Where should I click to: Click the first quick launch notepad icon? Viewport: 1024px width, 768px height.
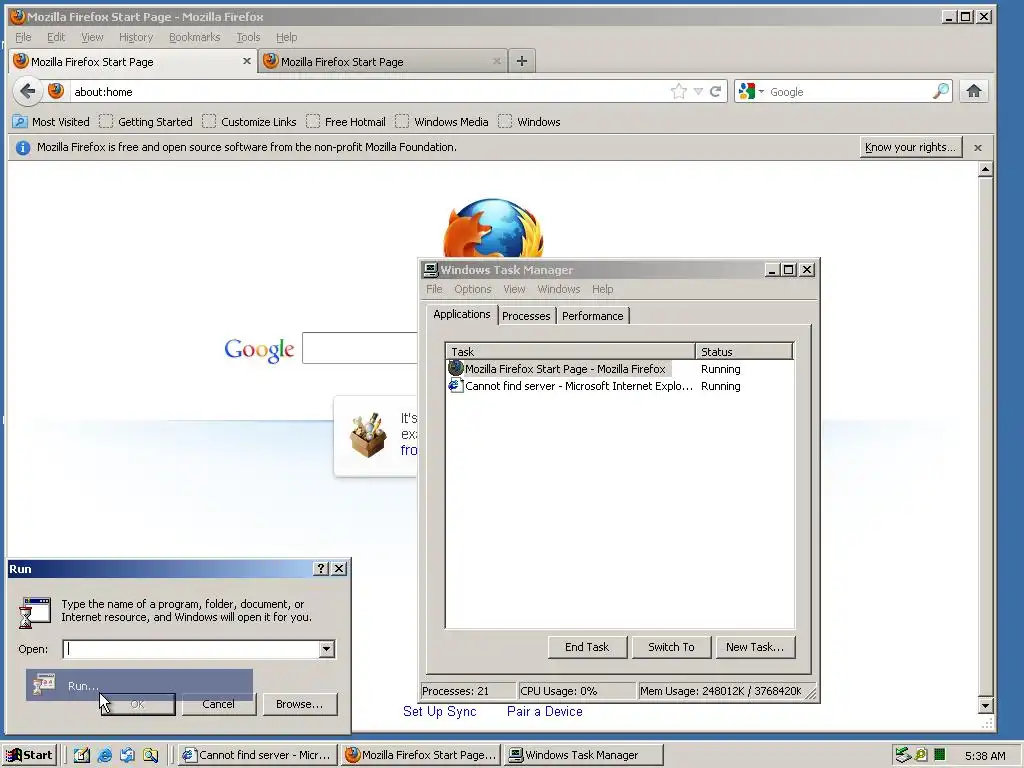(x=82, y=755)
